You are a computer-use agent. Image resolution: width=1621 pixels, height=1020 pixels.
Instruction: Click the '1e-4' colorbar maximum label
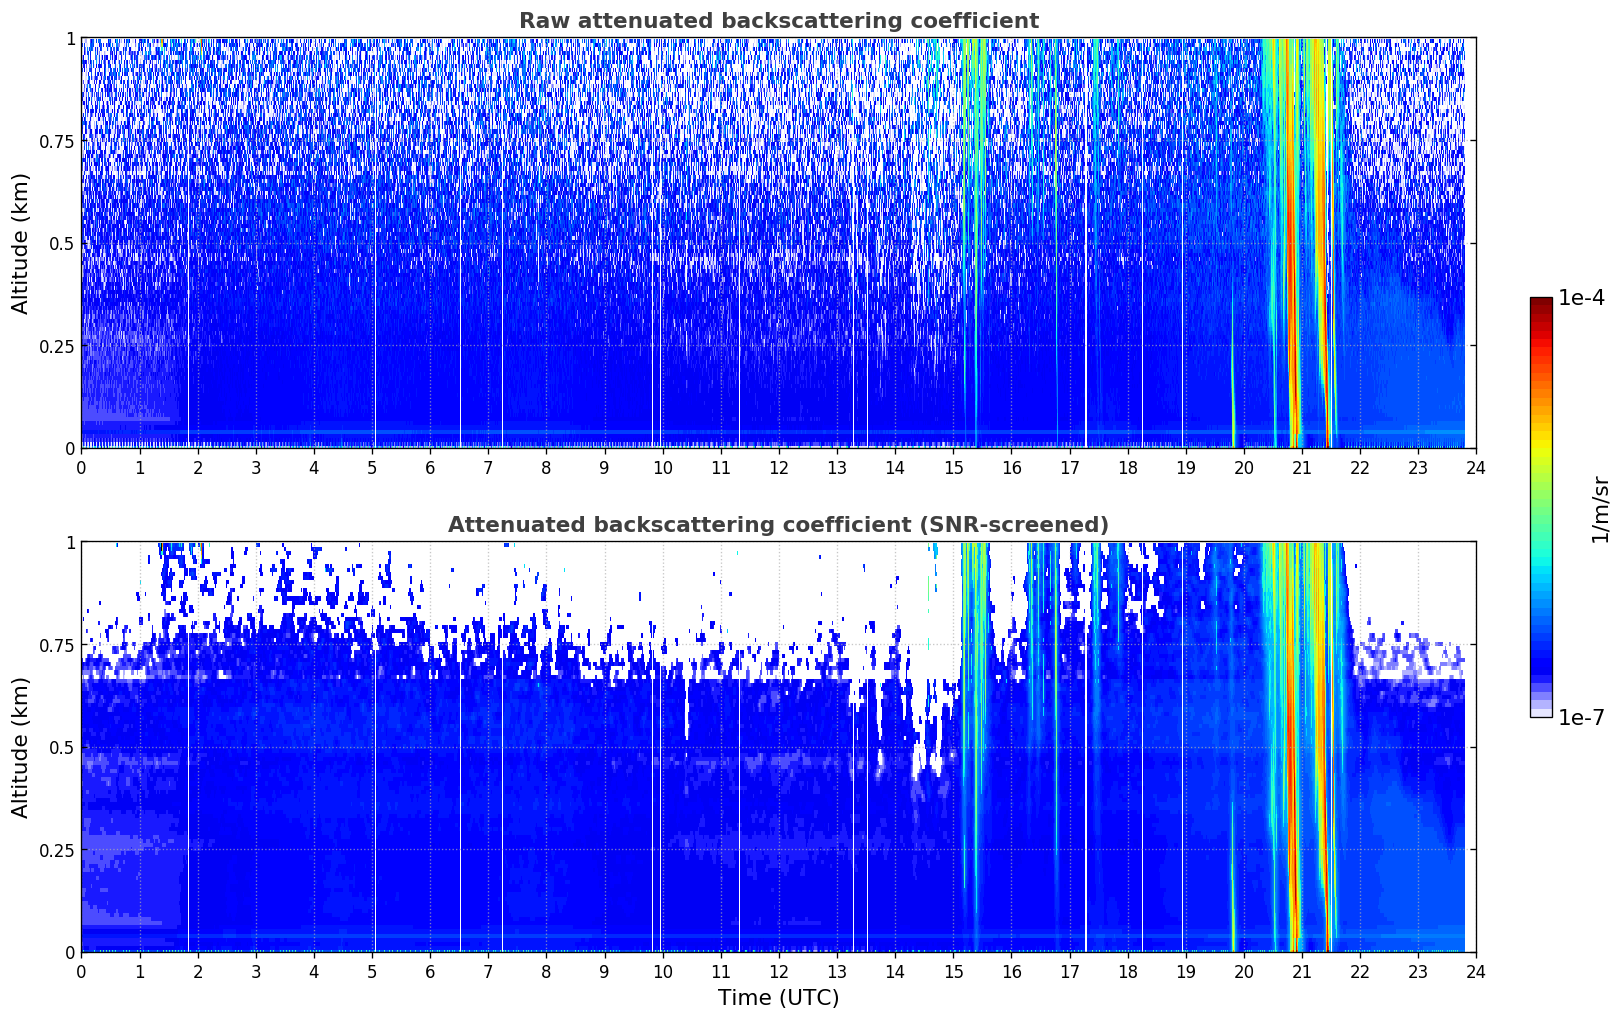coord(1581,298)
